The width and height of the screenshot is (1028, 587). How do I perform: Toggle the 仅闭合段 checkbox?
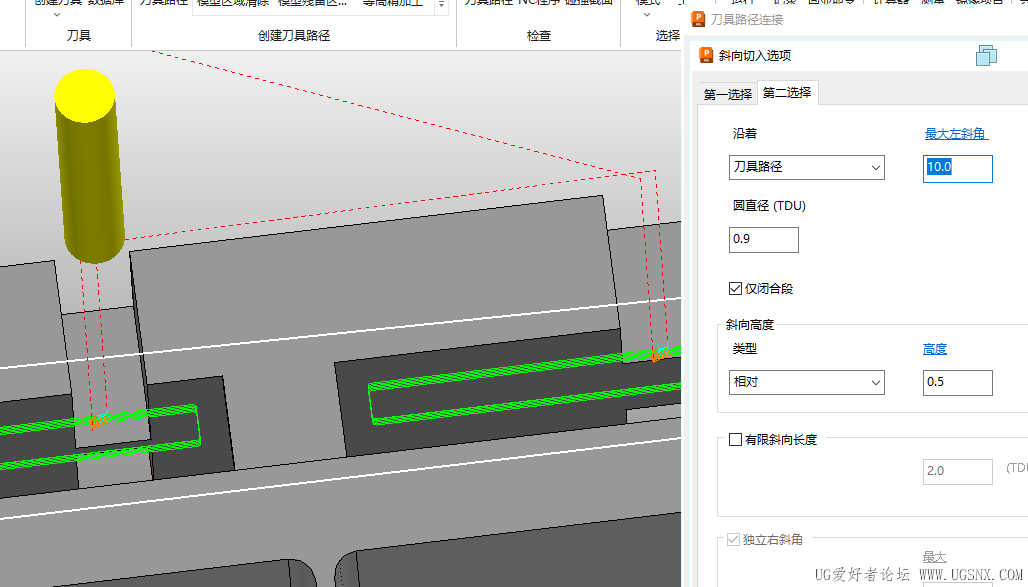coord(736,288)
